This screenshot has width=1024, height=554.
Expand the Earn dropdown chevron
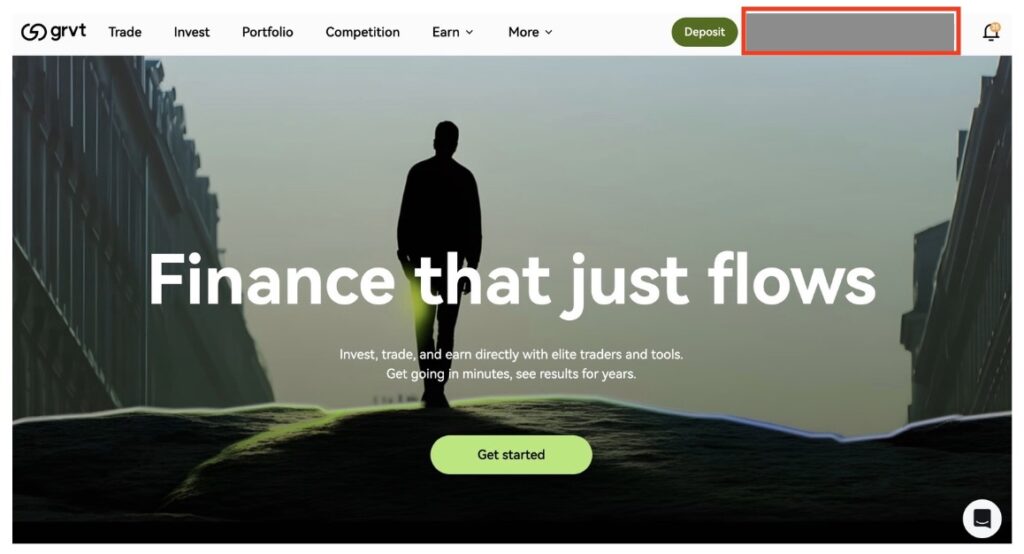469,32
